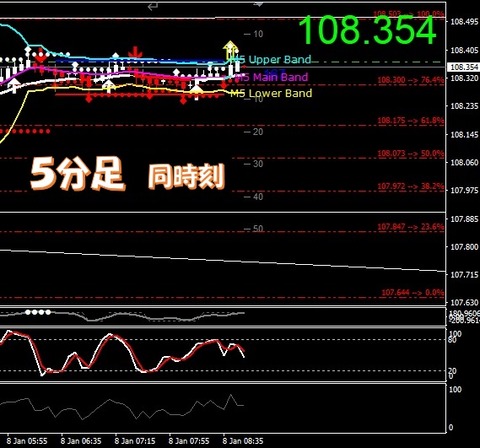Click the pips scale mark 40
This screenshot has height=448, width=480.
point(254,197)
